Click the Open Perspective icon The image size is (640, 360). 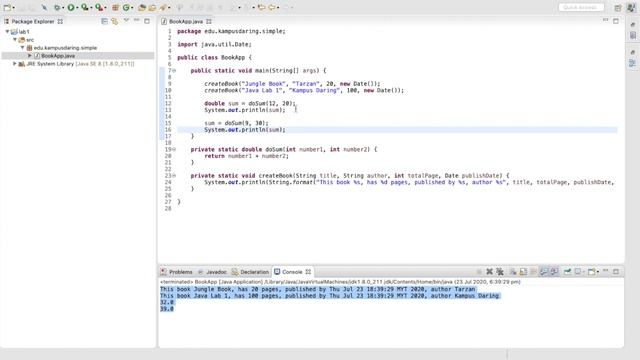(x=618, y=7)
